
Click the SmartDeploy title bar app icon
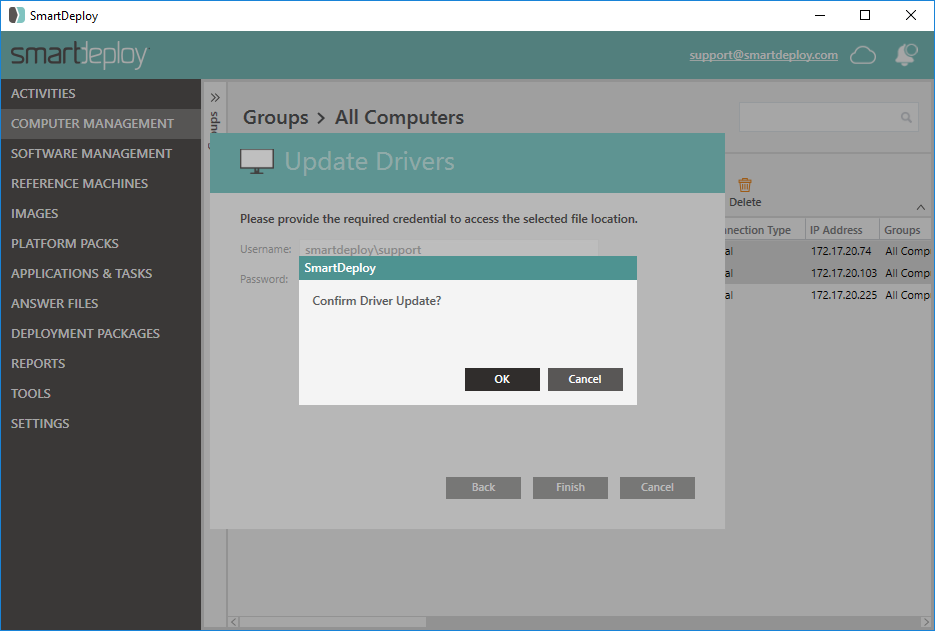[x=17, y=15]
